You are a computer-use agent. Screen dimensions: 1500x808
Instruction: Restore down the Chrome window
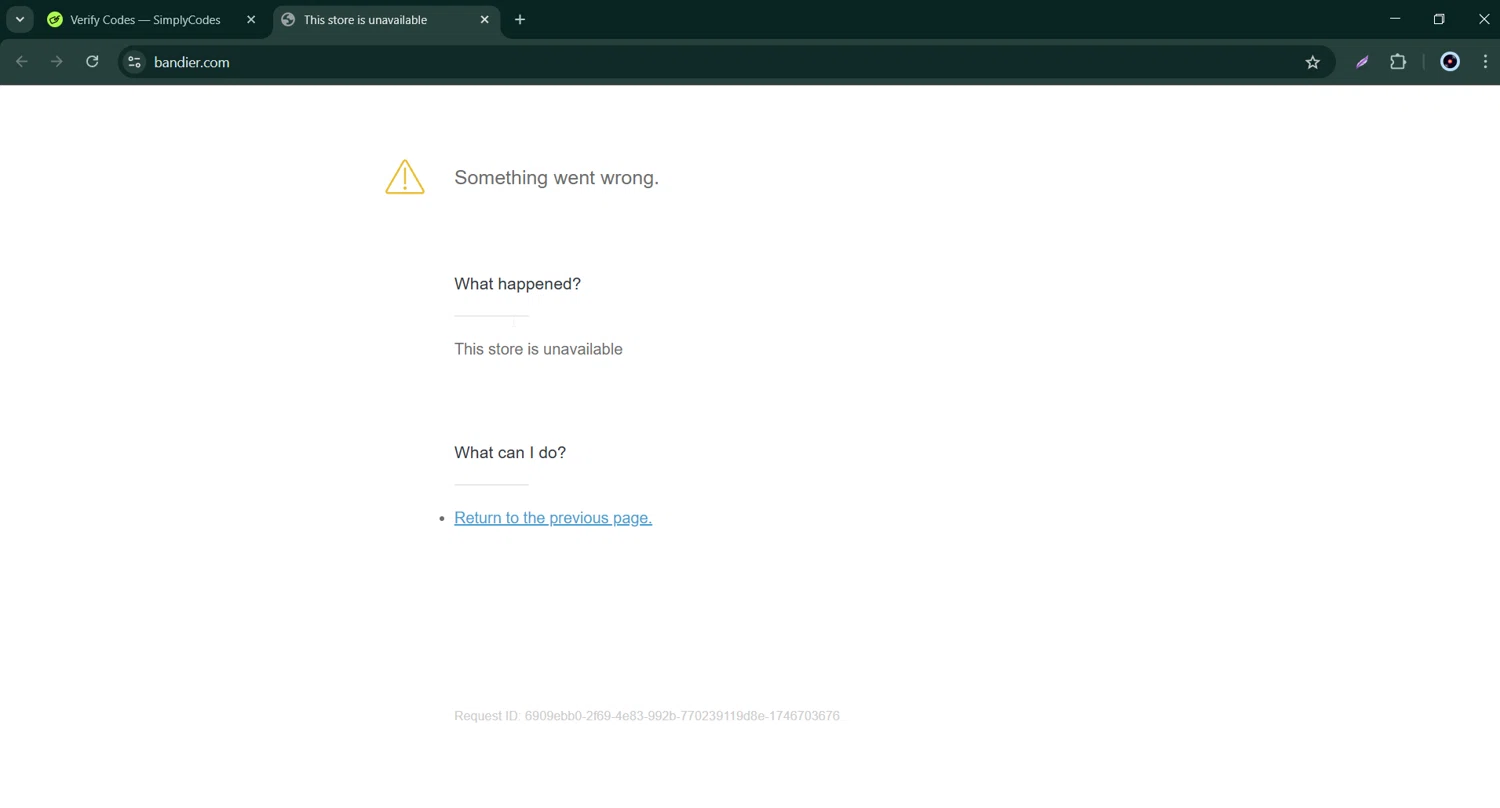coord(1439,19)
